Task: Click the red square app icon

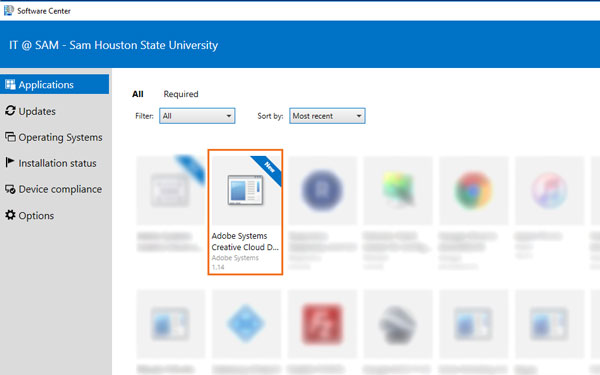Action: coord(322,324)
